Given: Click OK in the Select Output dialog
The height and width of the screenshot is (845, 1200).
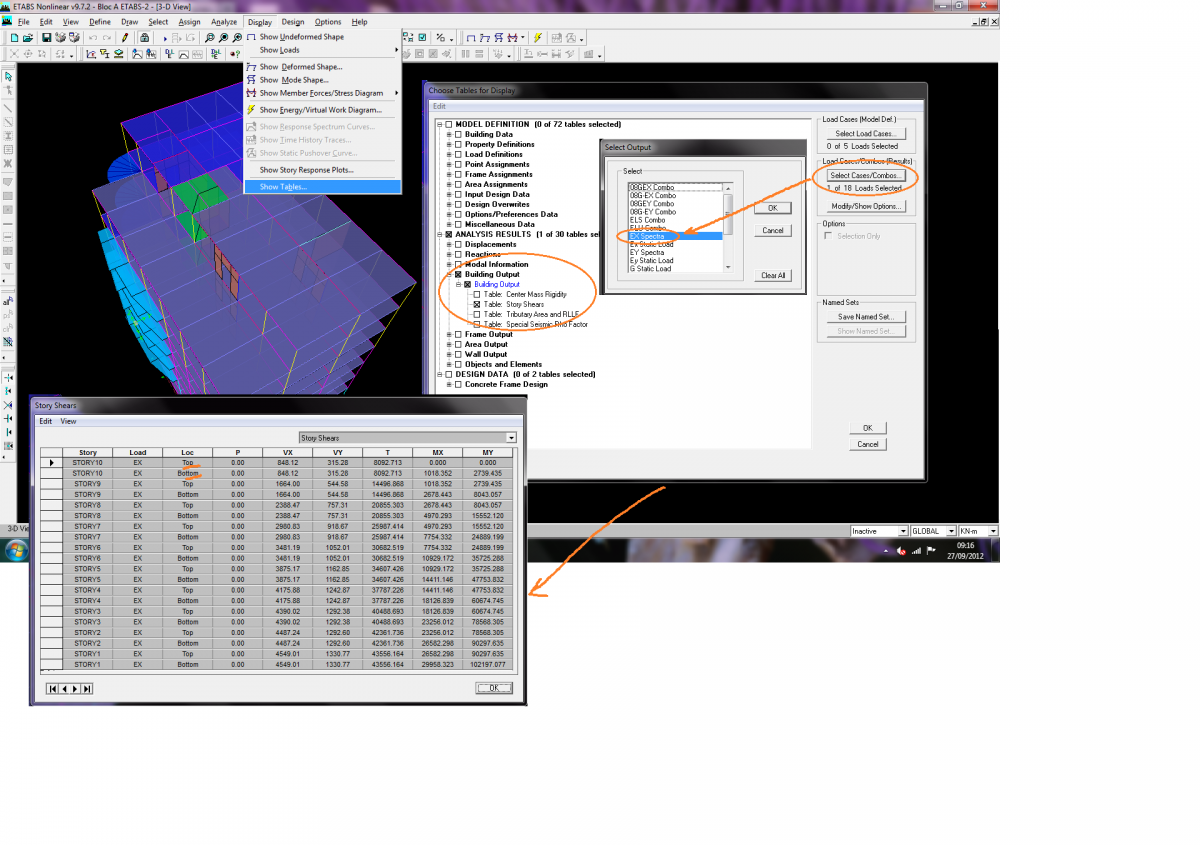Looking at the screenshot, I should pos(773,208).
